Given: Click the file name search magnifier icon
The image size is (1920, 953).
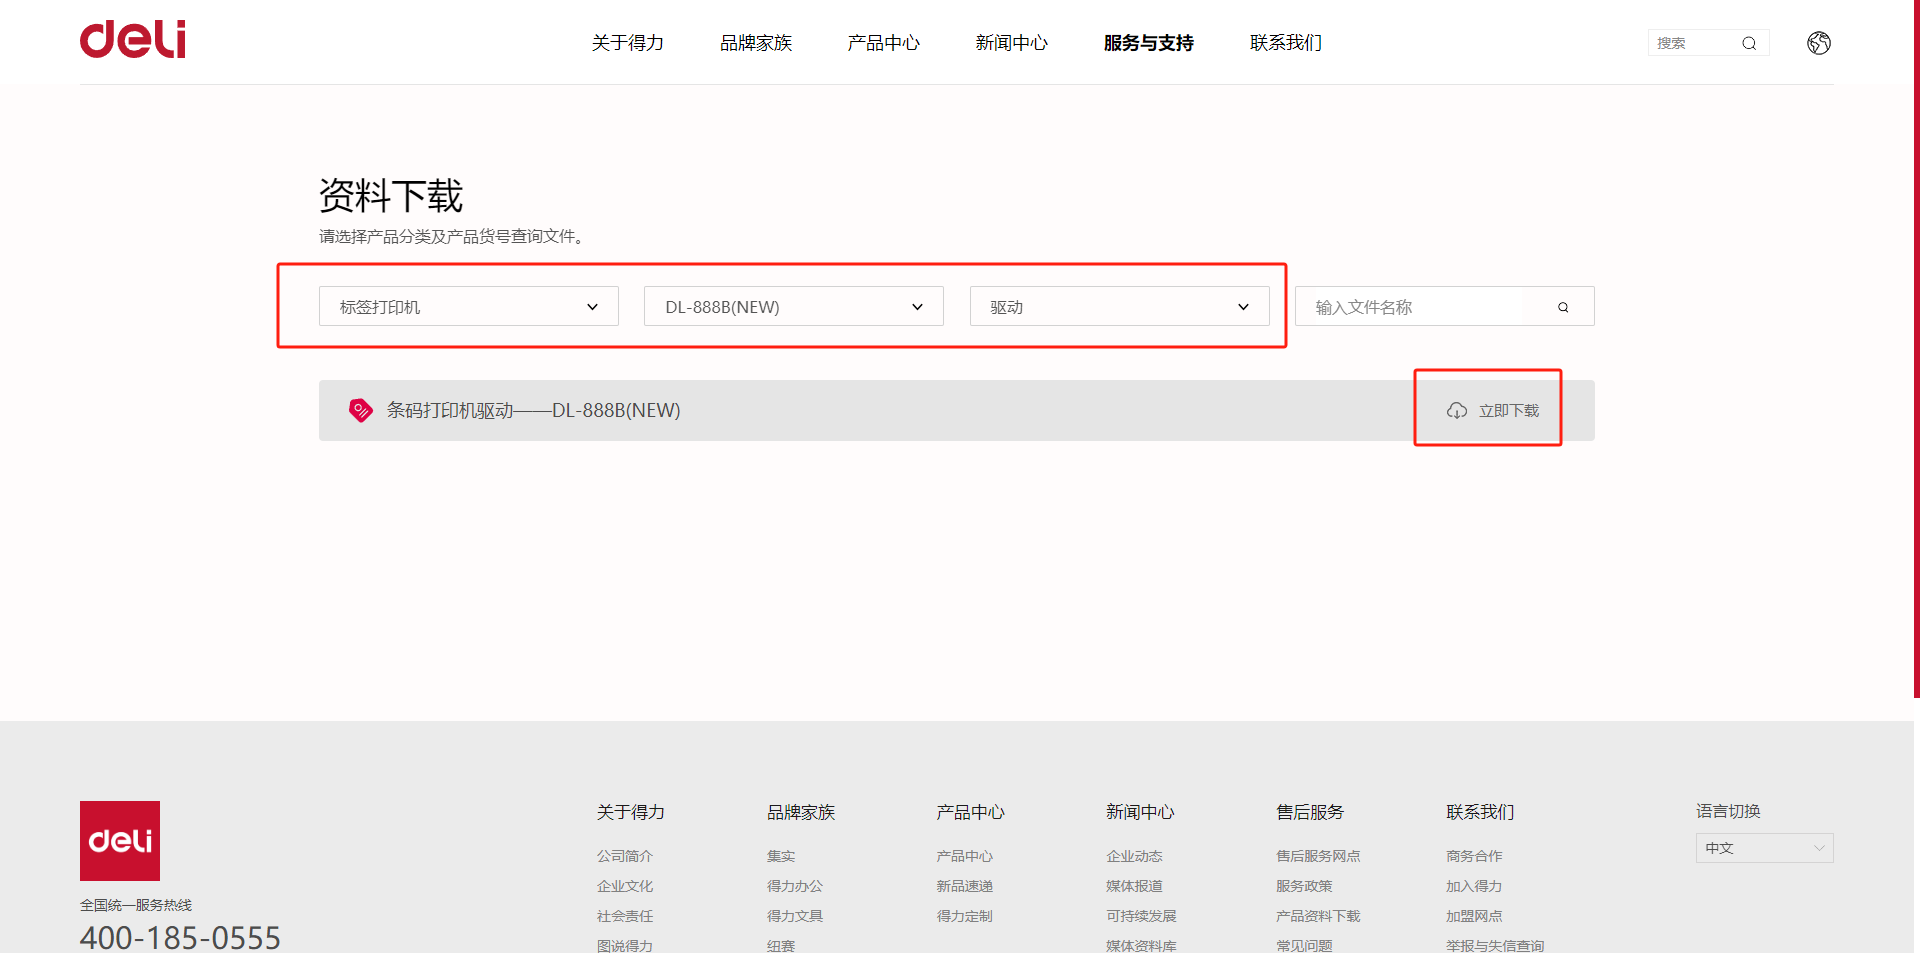Looking at the screenshot, I should coord(1562,307).
